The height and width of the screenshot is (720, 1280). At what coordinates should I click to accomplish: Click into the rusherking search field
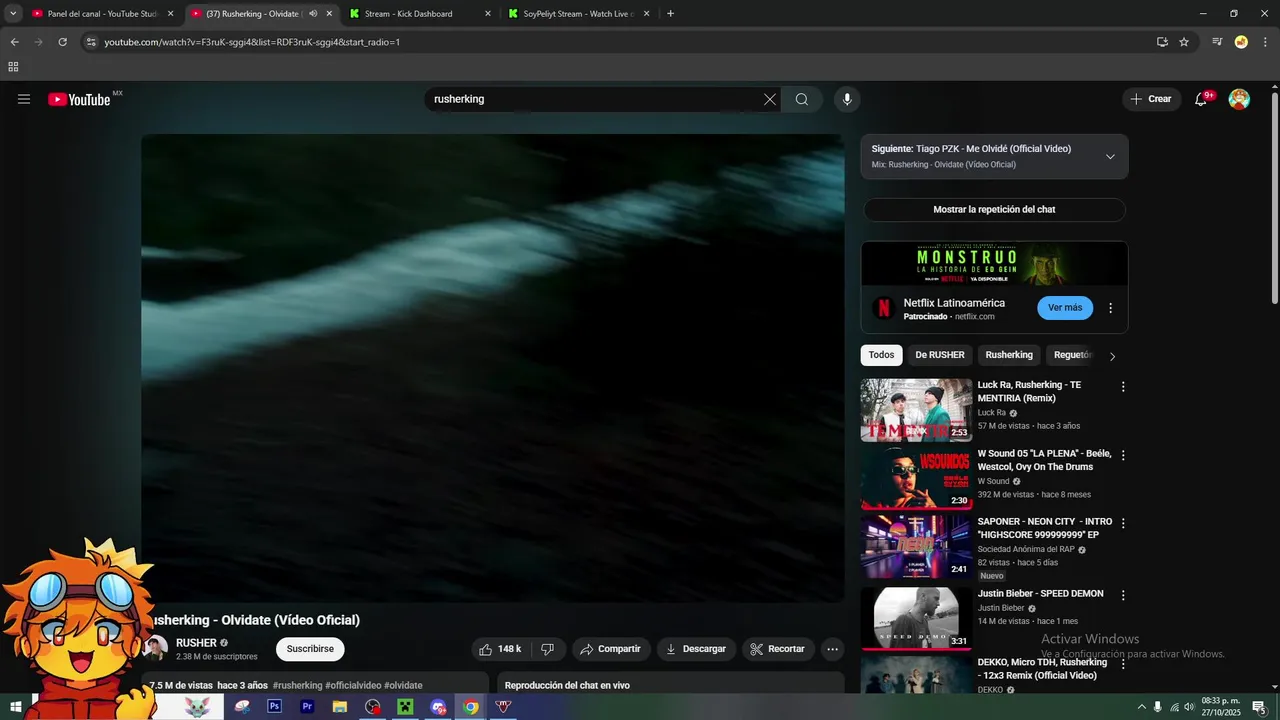click(595, 99)
